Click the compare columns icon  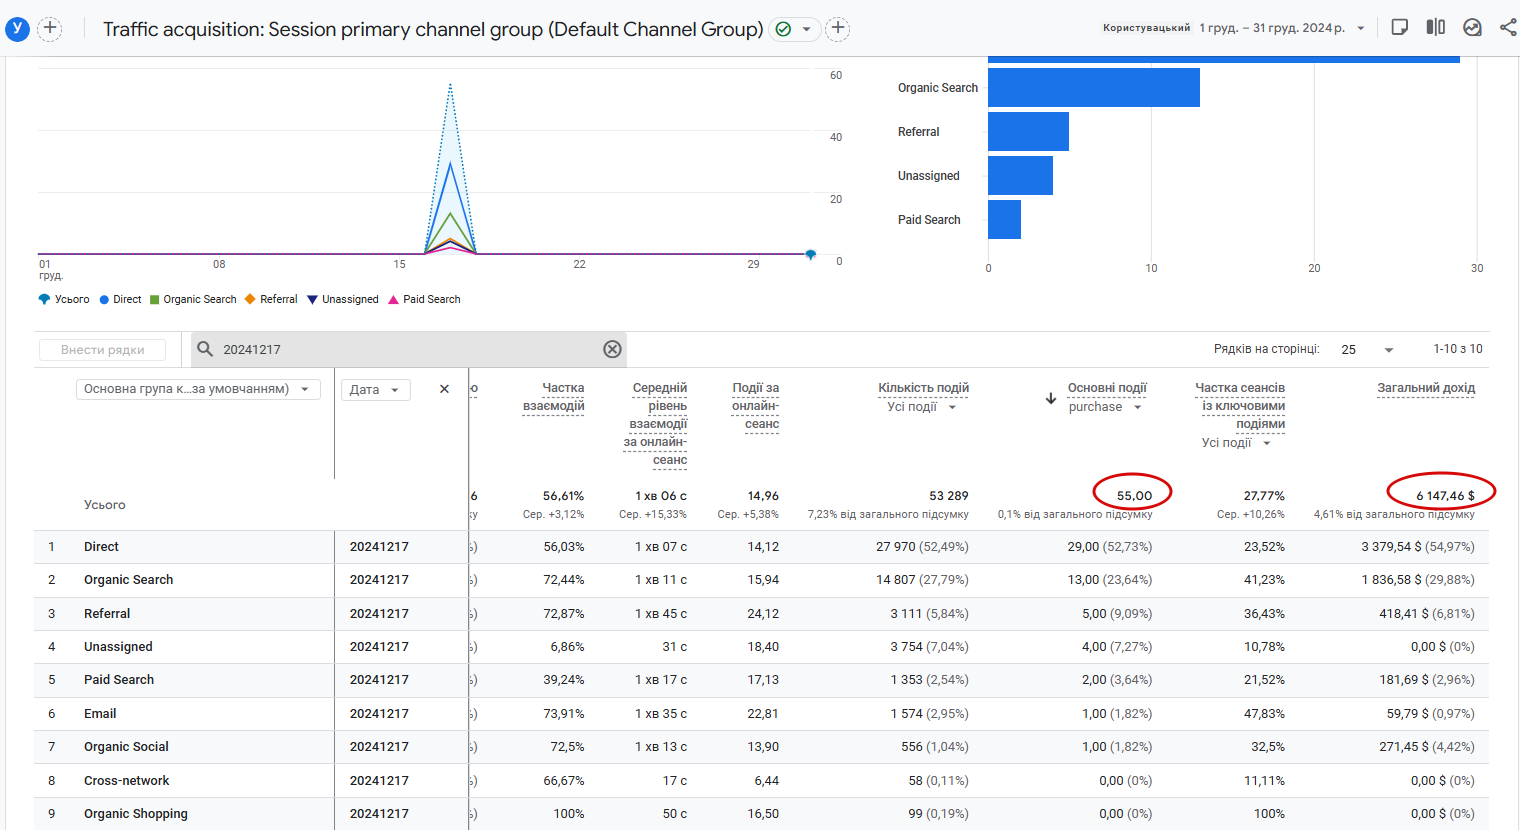pos(1436,27)
